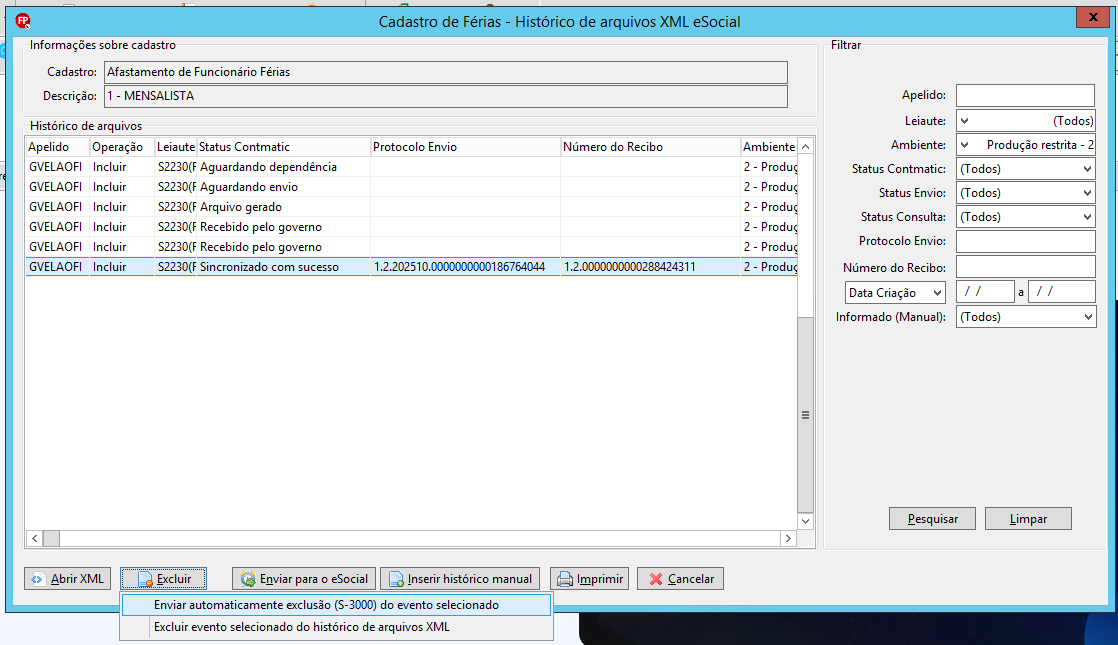Focus the Apelido filter field

[1025, 95]
